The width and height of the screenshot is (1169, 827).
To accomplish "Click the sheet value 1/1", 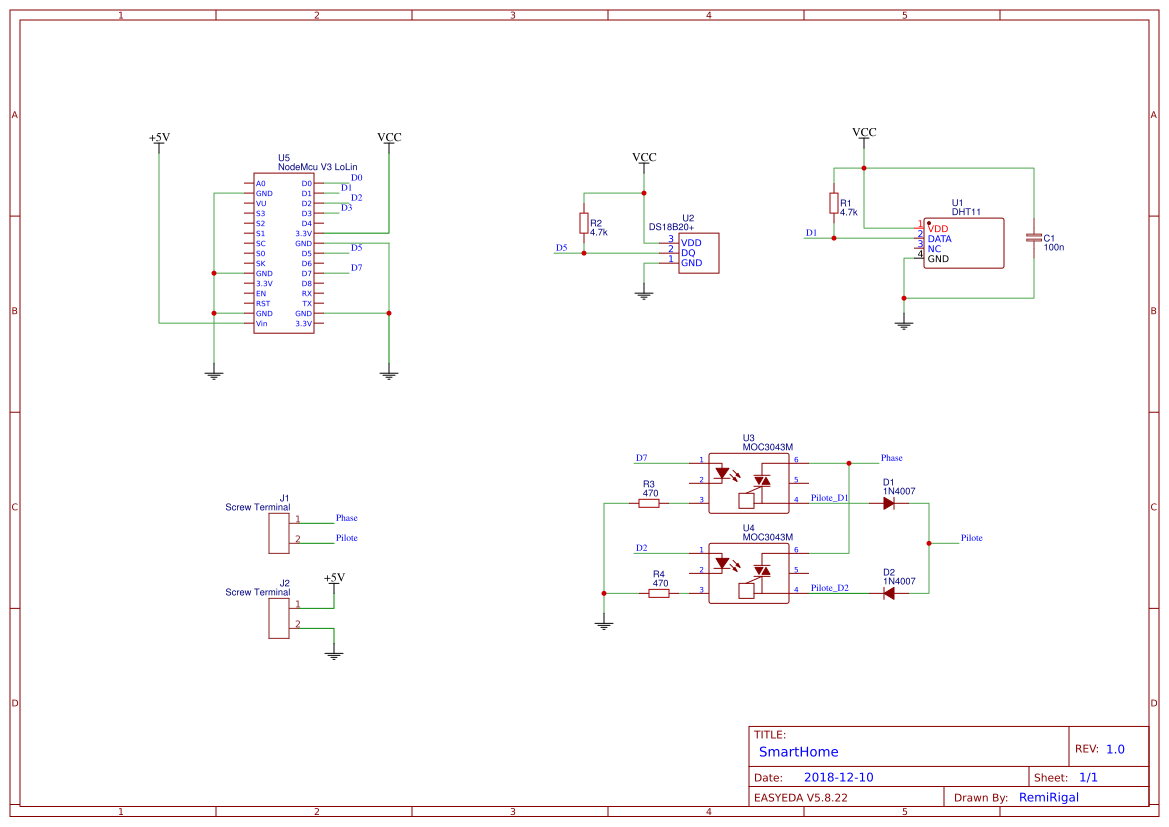I will [x=1088, y=777].
